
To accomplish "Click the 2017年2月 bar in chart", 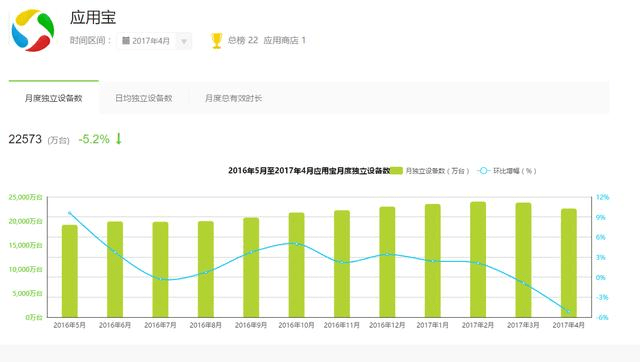I will (x=478, y=260).
